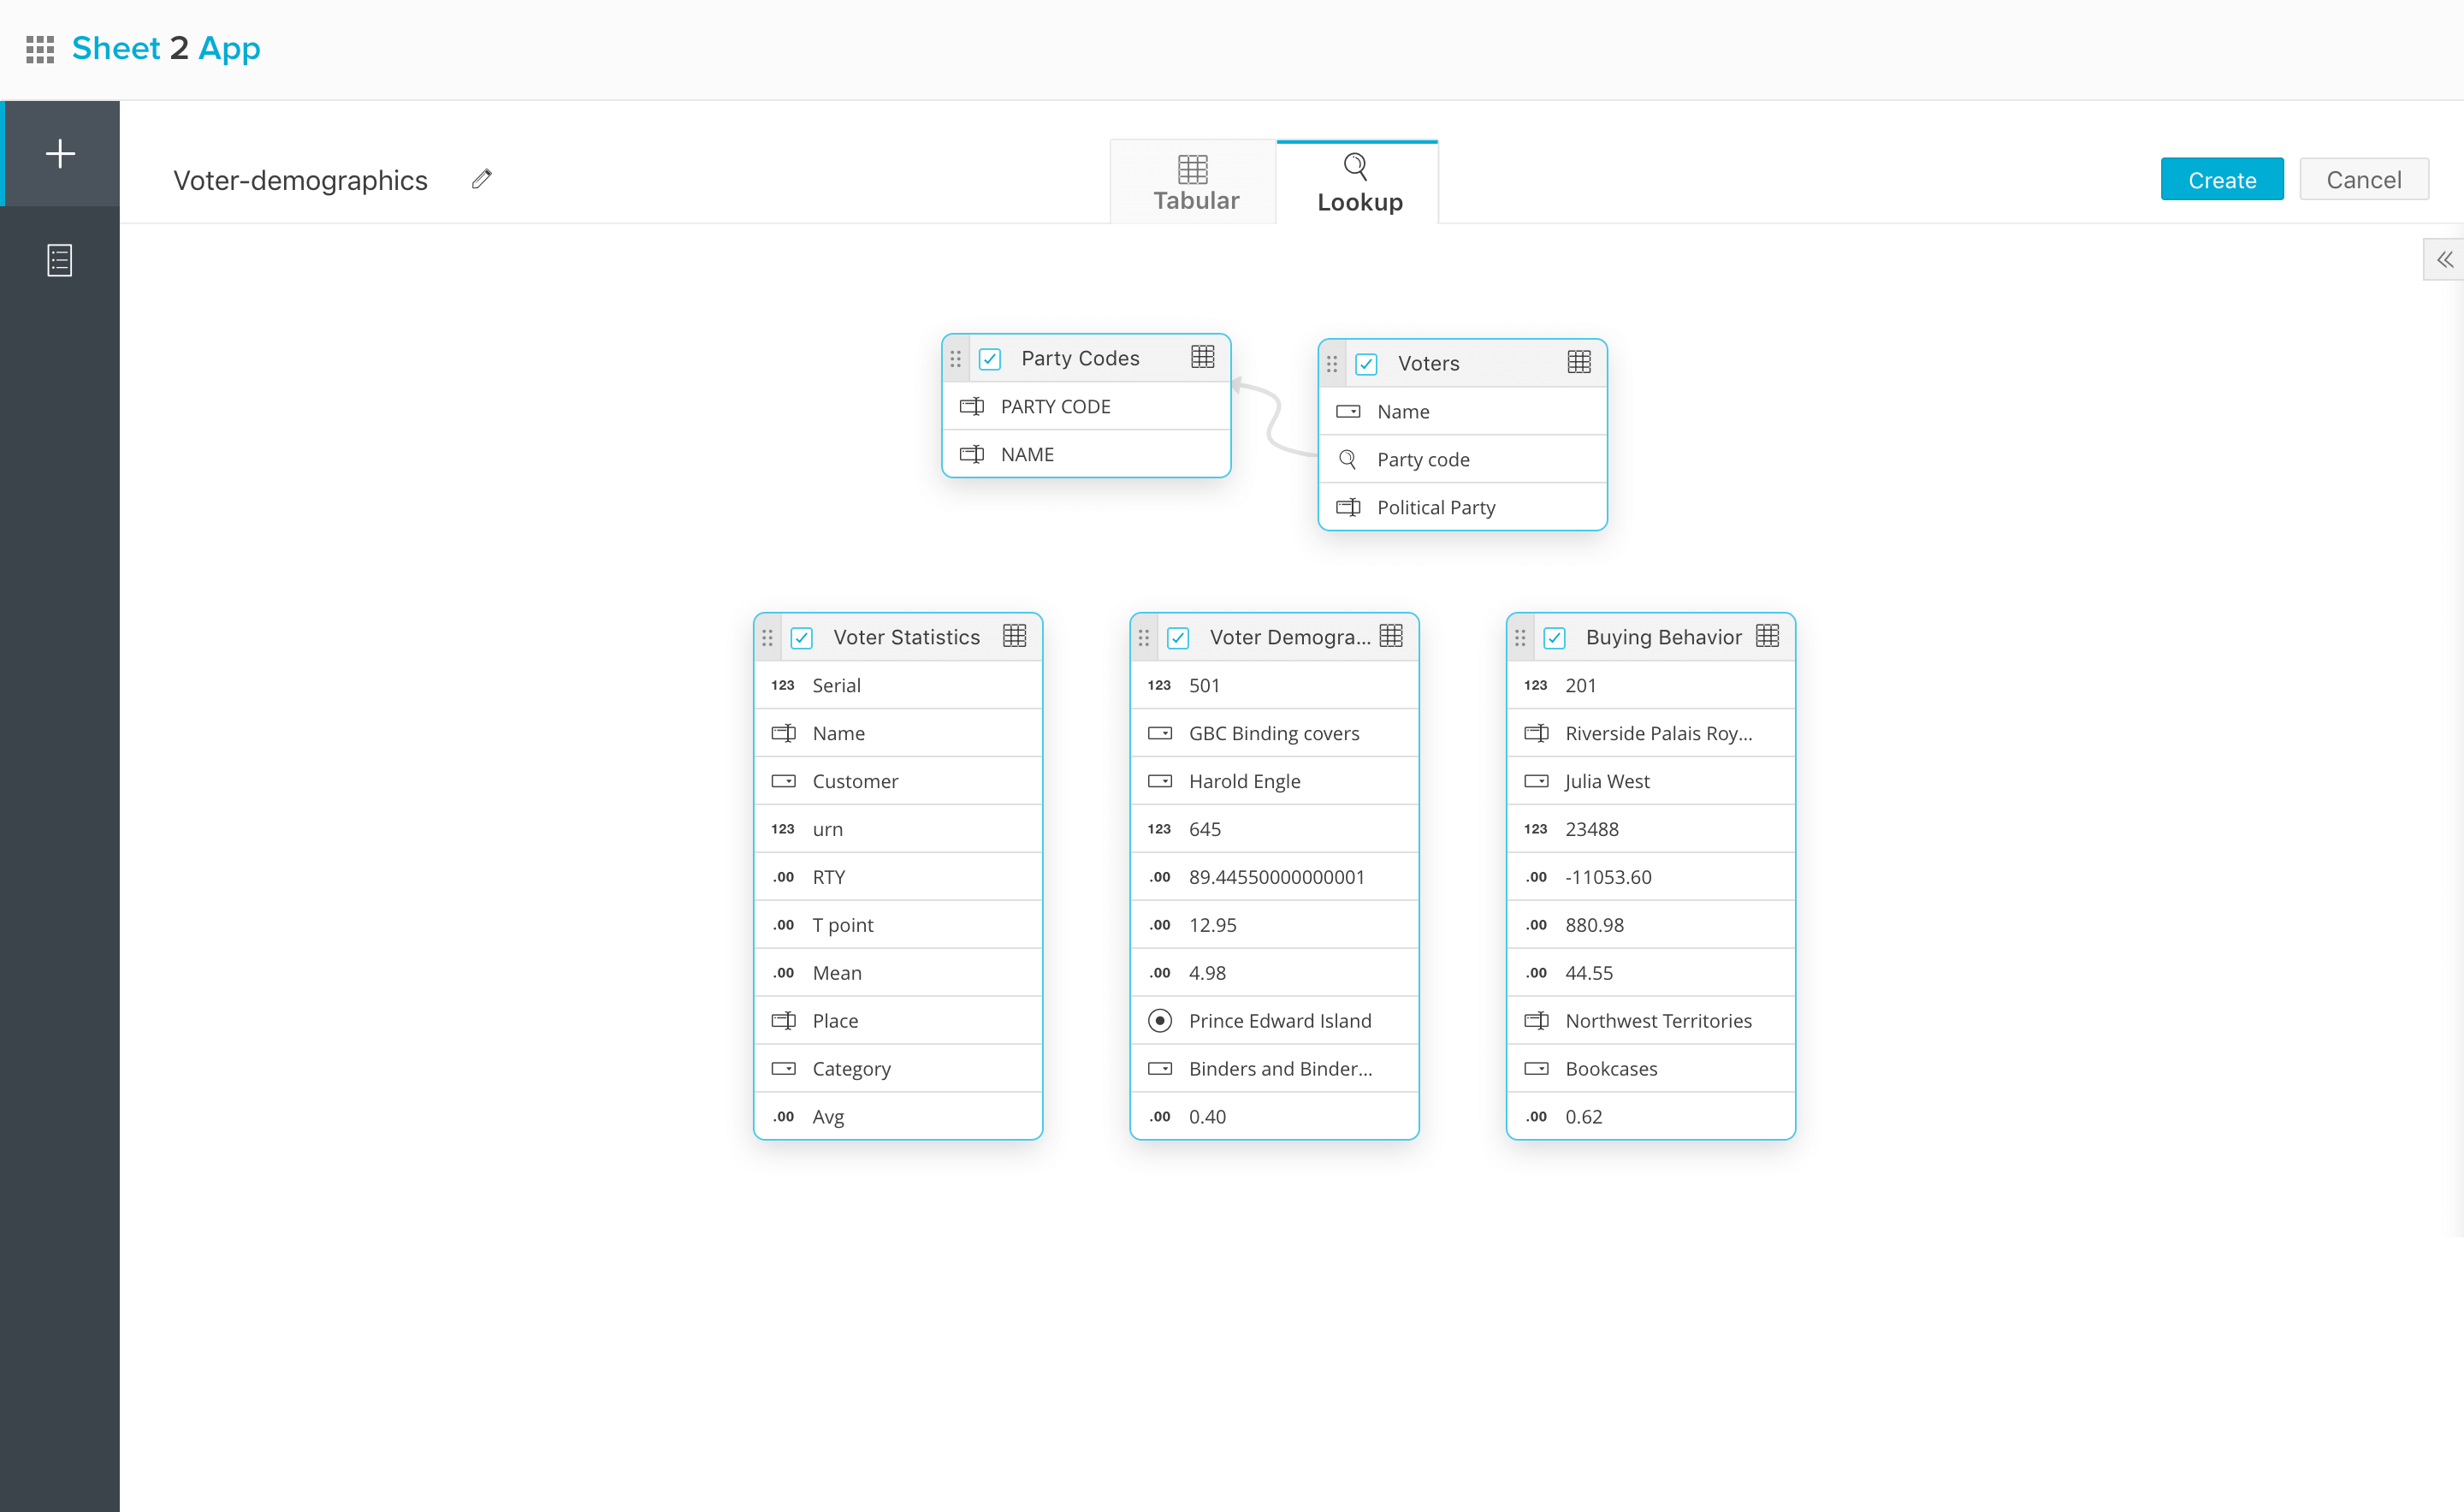2464x1512 pixels.
Task: Grab the Voters card drag handle
Action: click(1332, 363)
